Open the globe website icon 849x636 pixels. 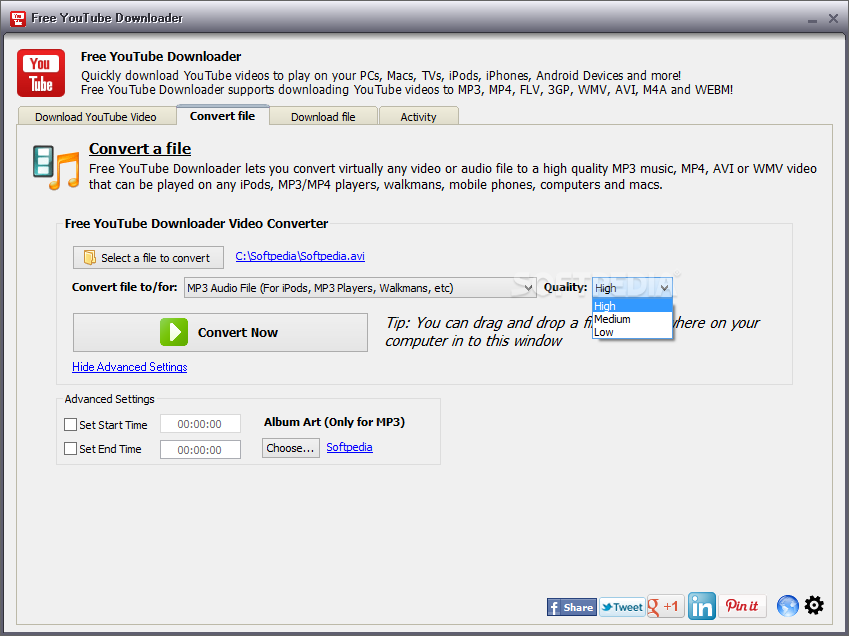coord(787,606)
